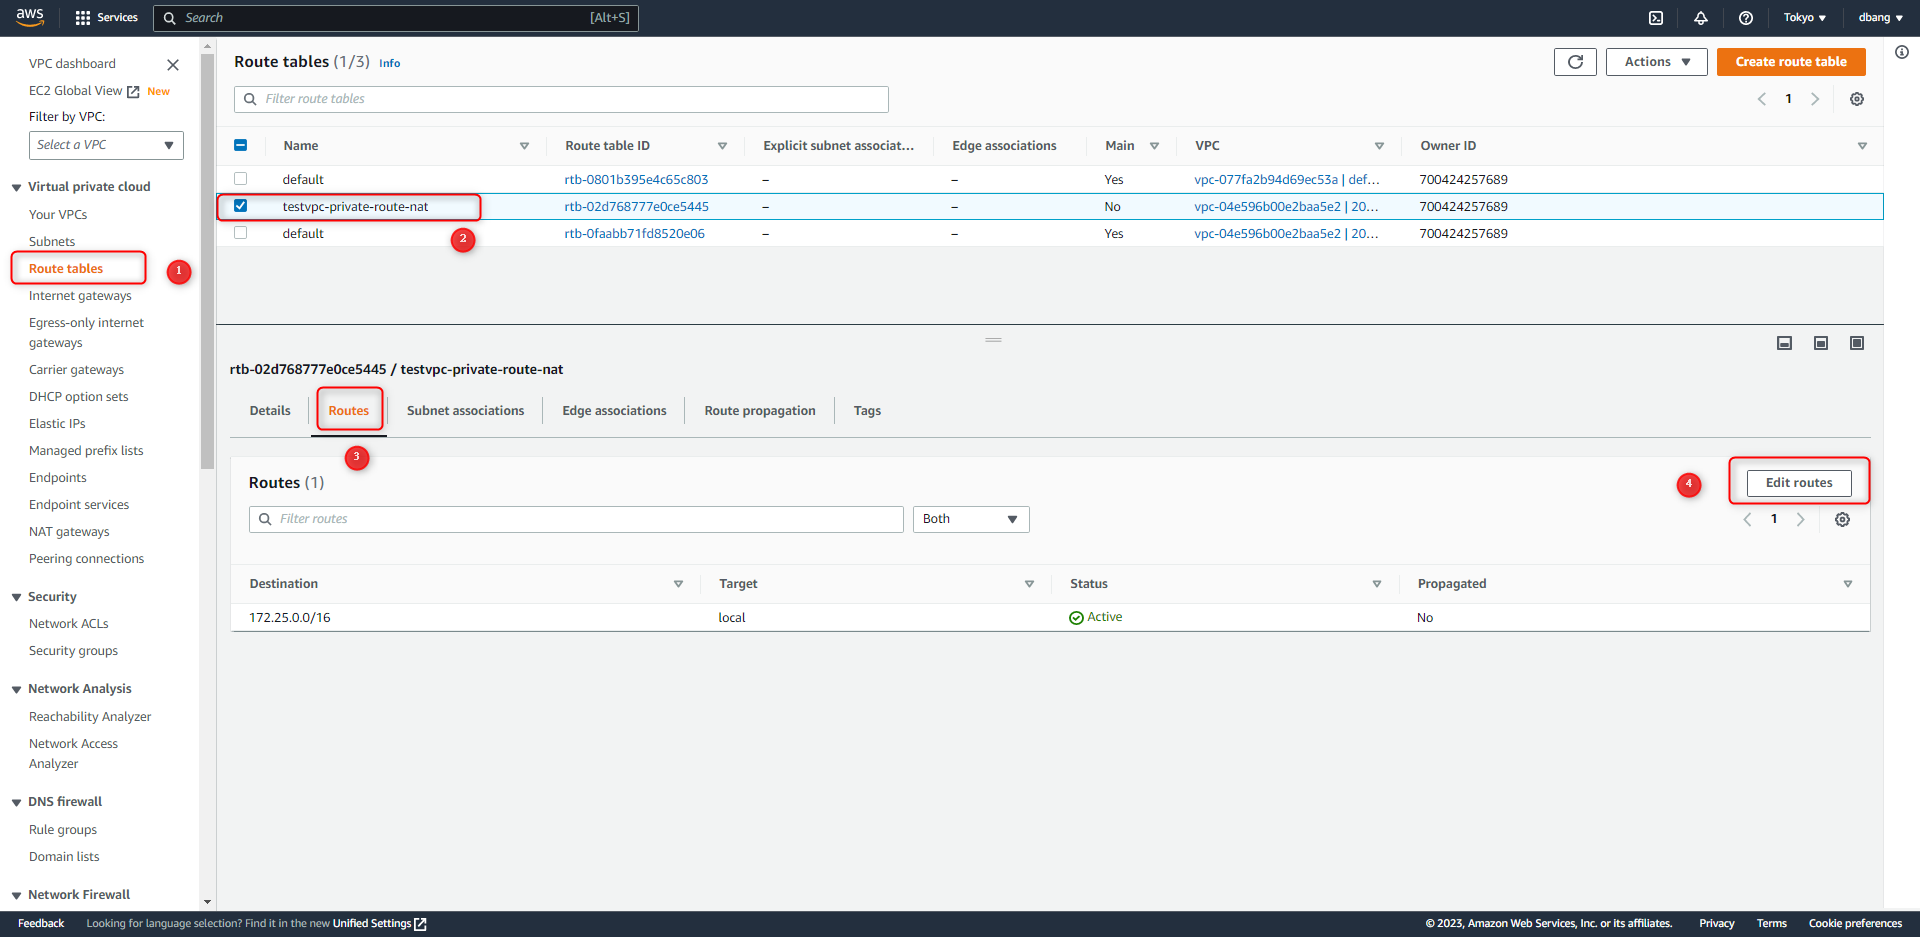Go to previous page of routes
1920x937 pixels.
(x=1748, y=519)
